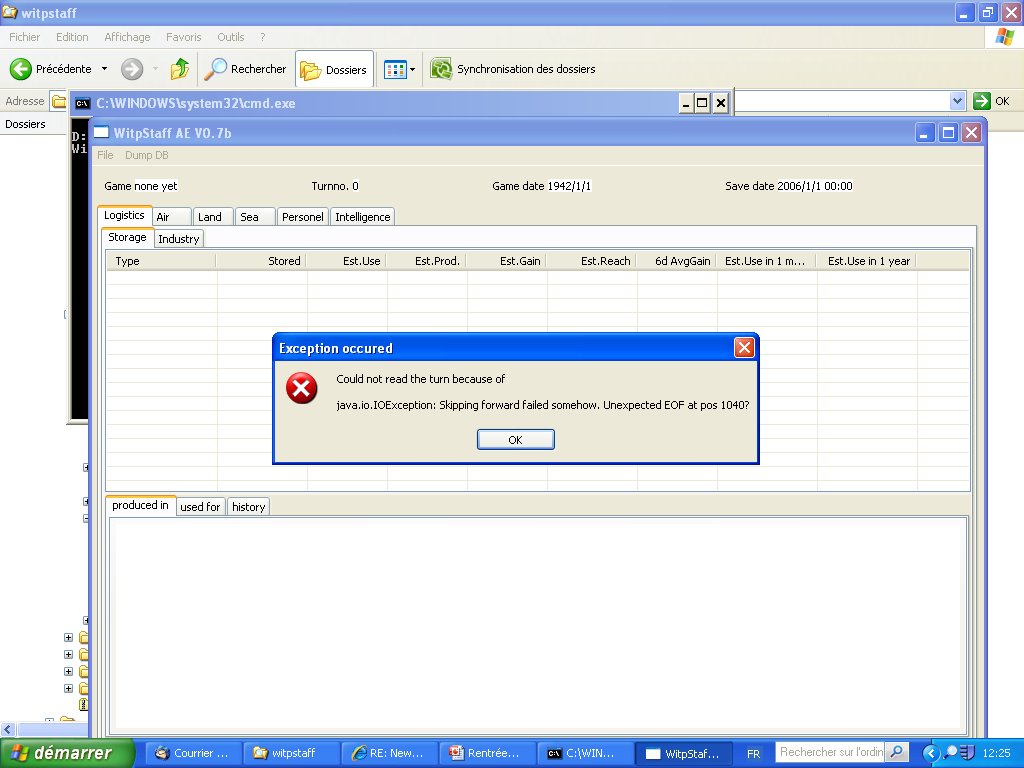The image size is (1024, 768).
Task: Sort by the Est.Reach column header
Action: [x=592, y=261]
